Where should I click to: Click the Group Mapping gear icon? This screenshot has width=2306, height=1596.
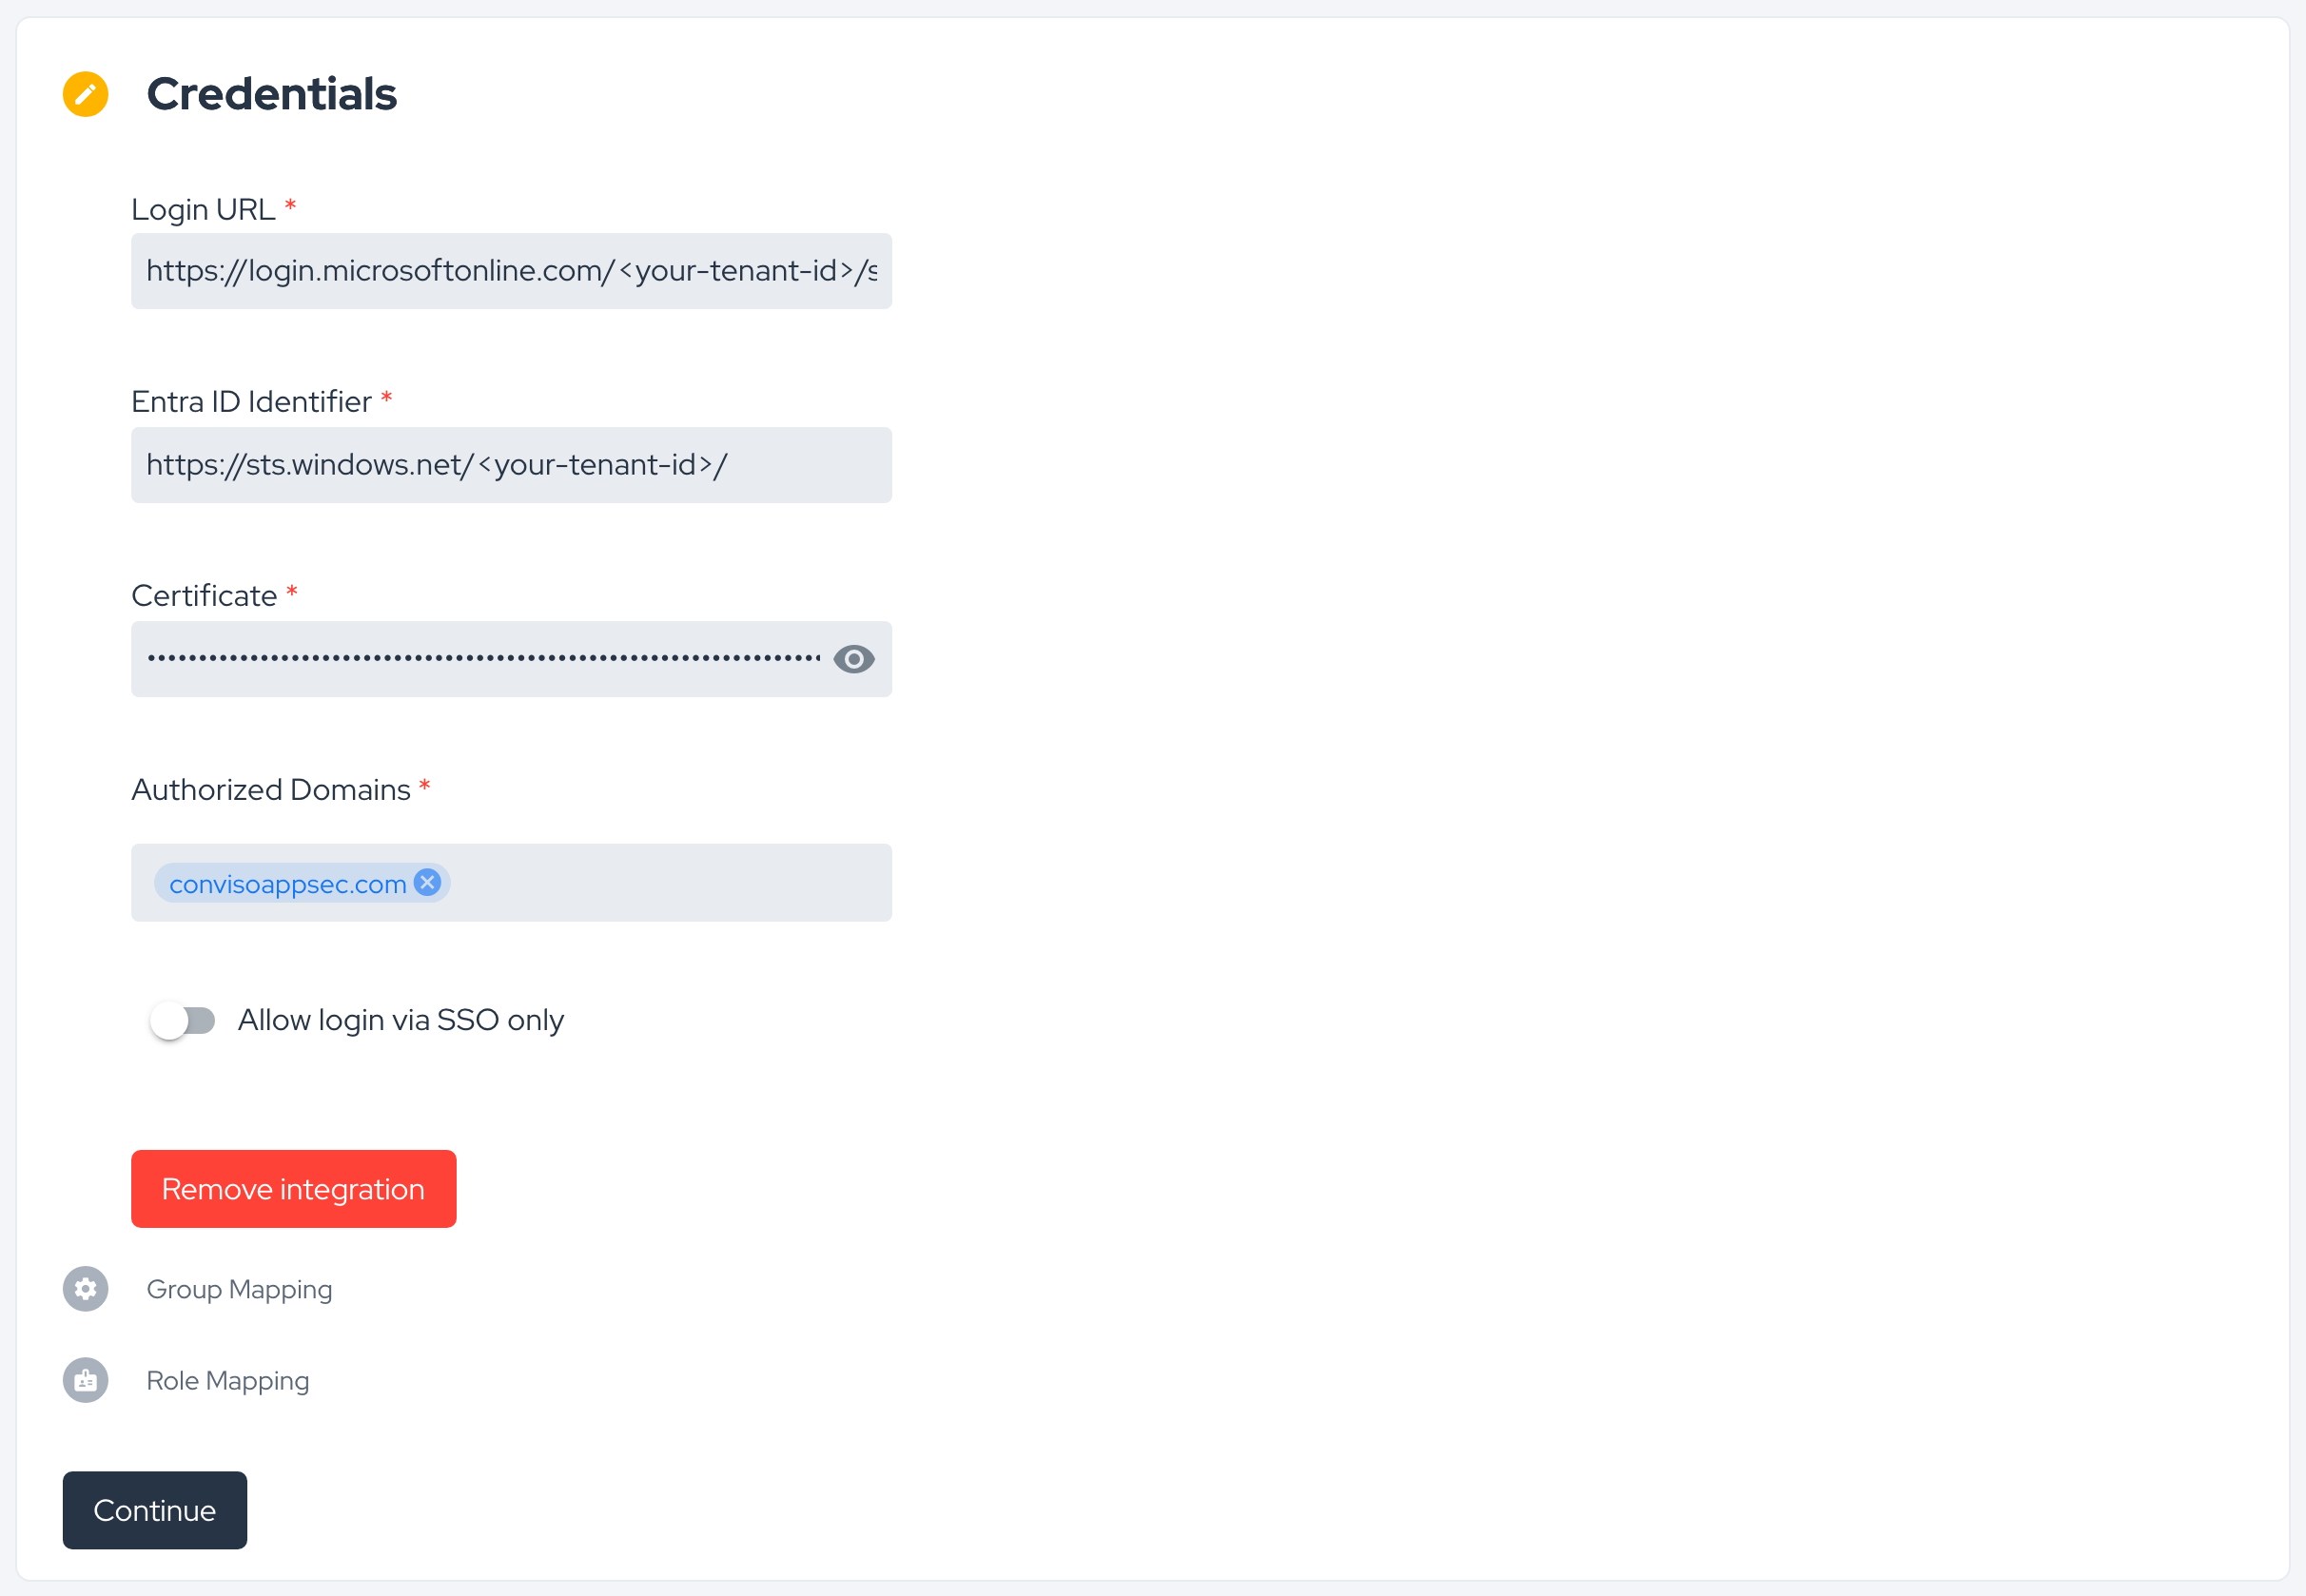tap(85, 1289)
